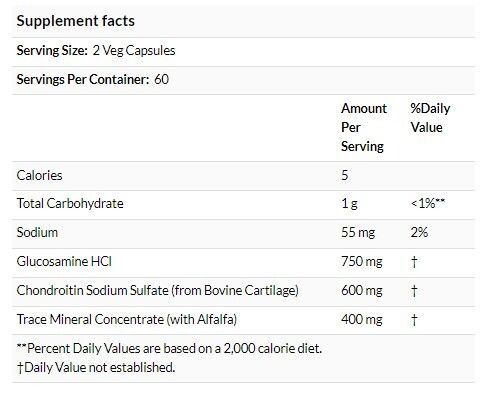Click the Chondroitin Sodium Sulfate row label
This screenshot has width=486, height=414.
(x=157, y=290)
